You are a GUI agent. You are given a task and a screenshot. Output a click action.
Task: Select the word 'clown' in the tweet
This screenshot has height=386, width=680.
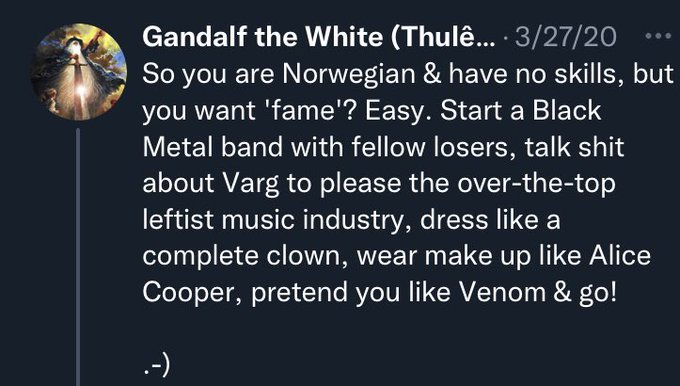pyautogui.click(x=306, y=256)
